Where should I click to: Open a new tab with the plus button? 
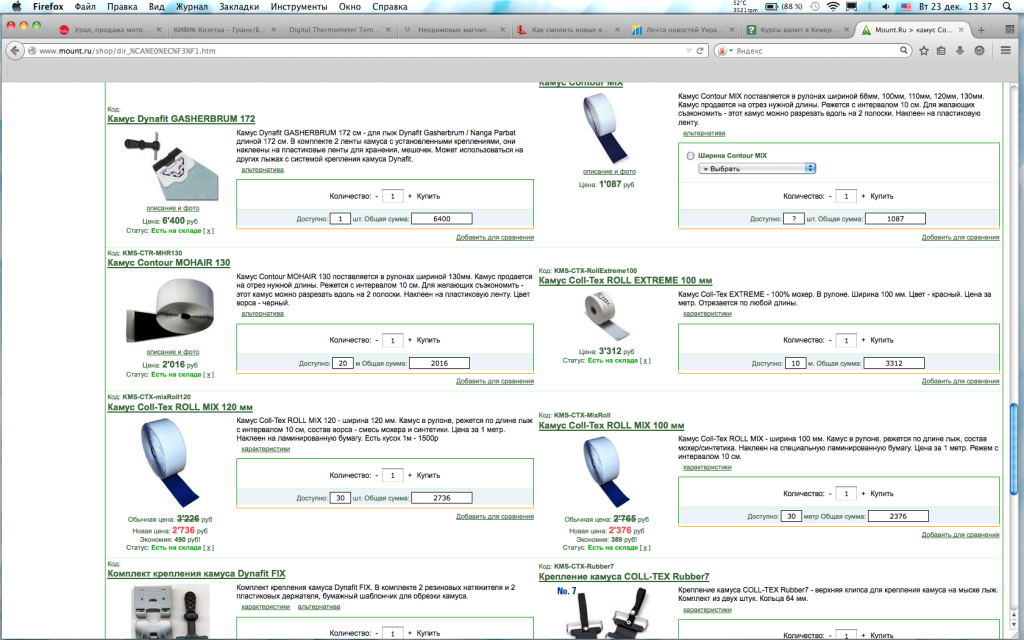pos(982,30)
